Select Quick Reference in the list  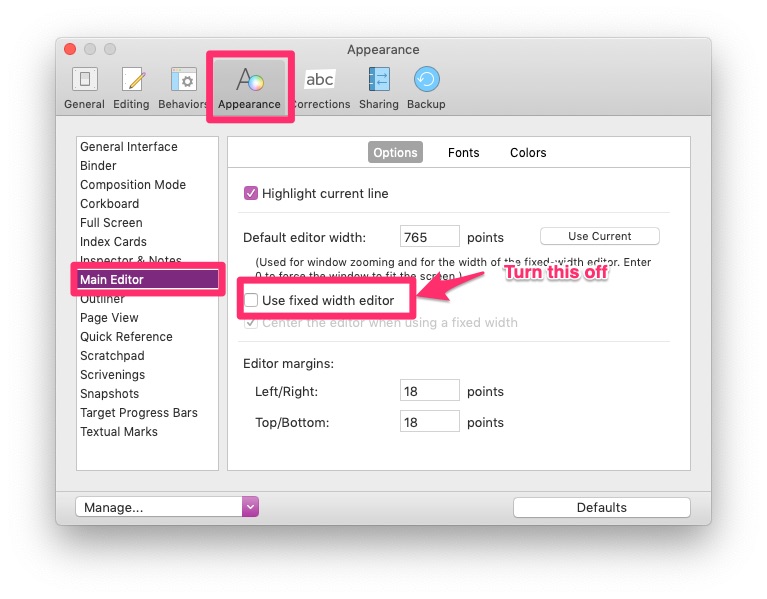[147, 337]
